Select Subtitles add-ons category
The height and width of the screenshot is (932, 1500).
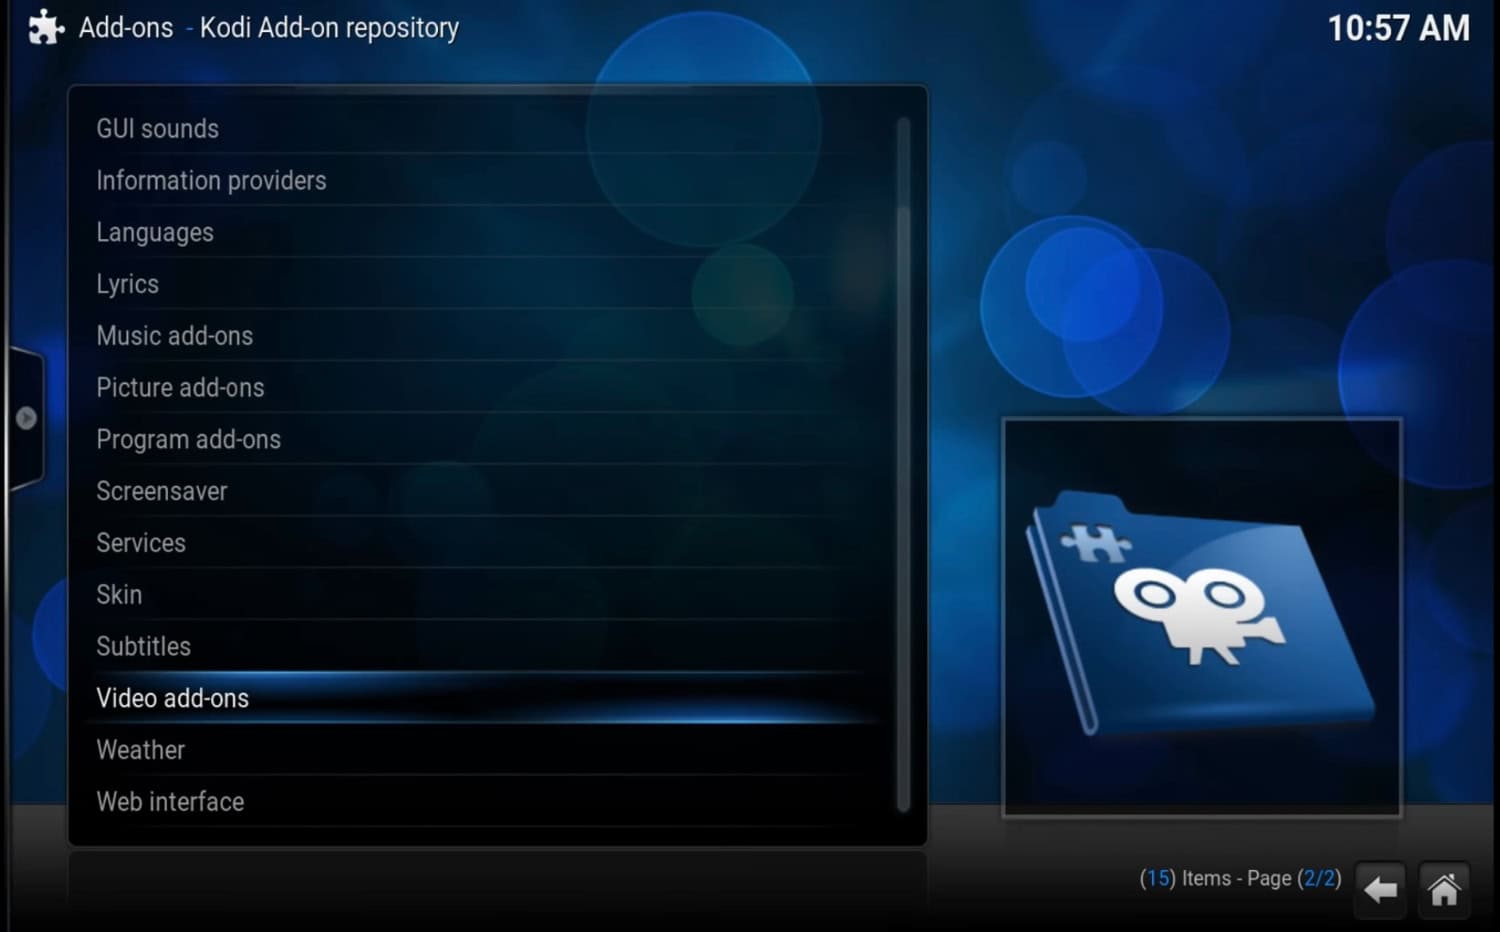[487, 647]
